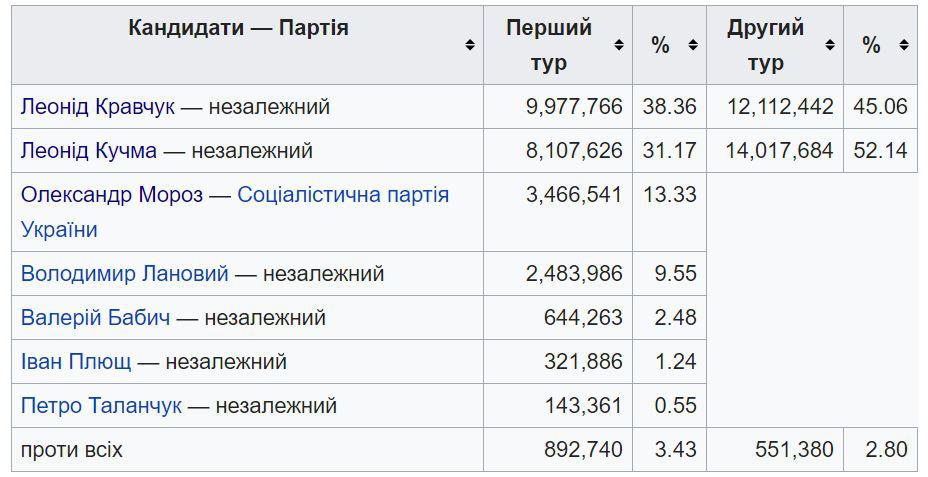
Task: Sort first-round percent column arrows
Action: point(693,45)
